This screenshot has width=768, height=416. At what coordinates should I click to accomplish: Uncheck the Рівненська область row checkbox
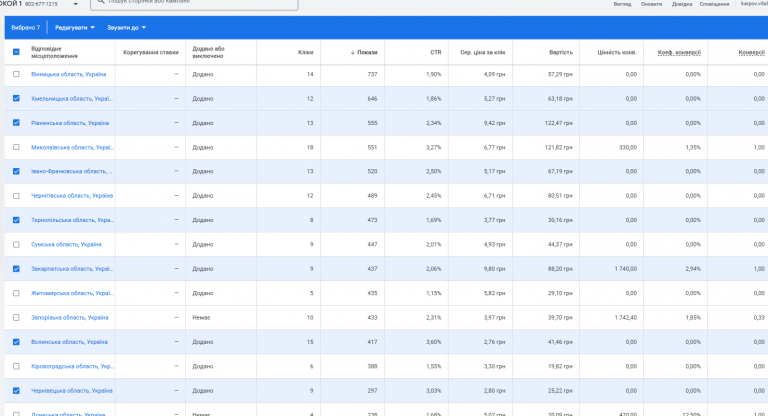(x=16, y=122)
